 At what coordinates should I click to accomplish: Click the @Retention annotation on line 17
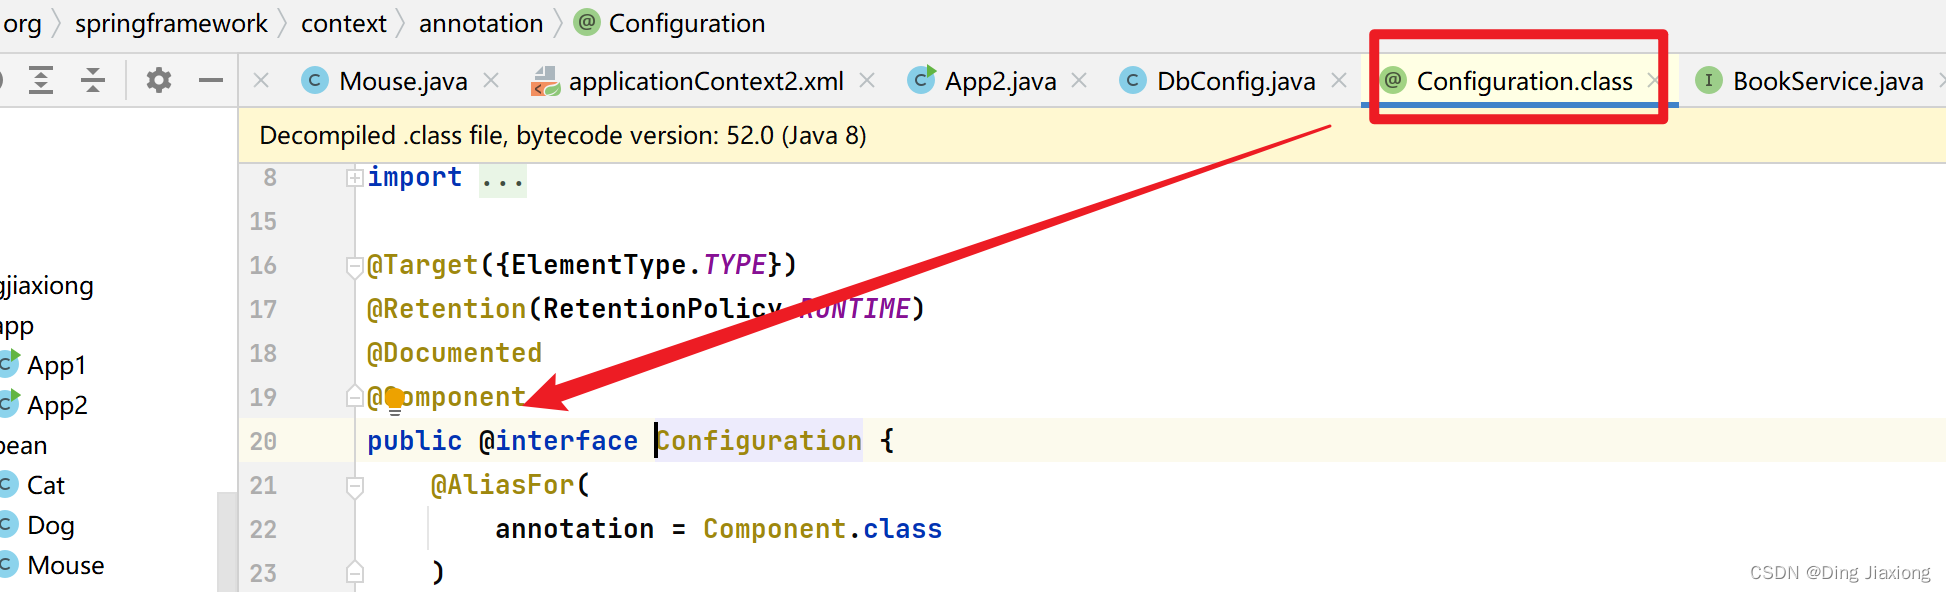tap(446, 309)
